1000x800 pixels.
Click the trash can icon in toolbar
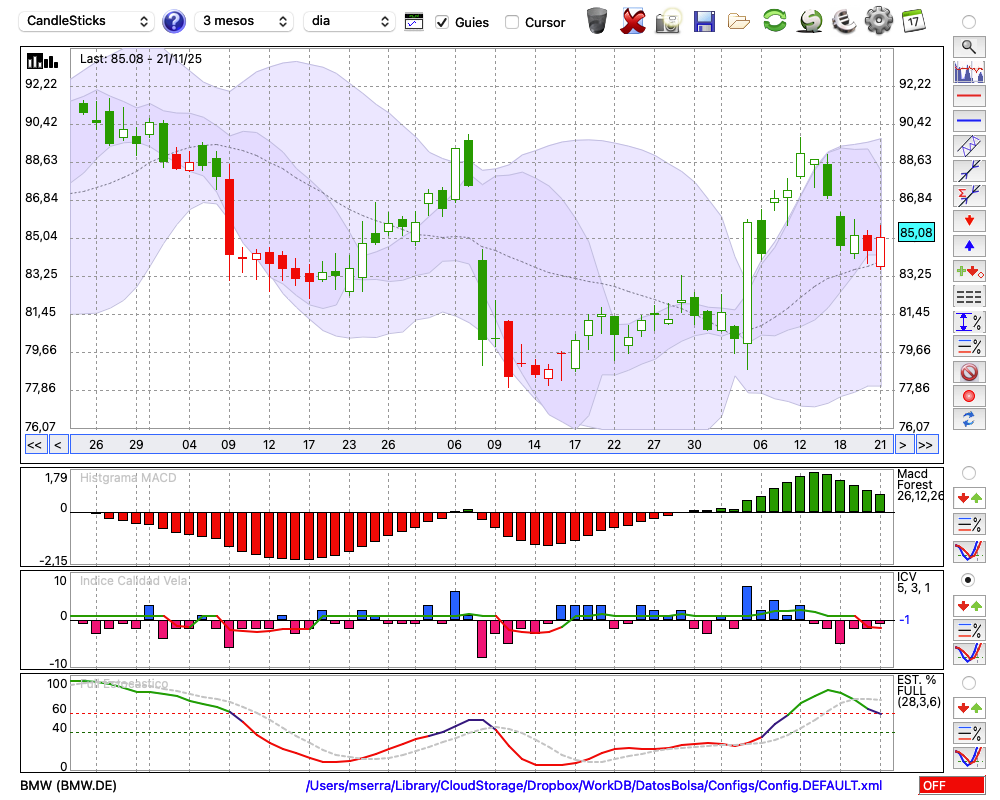(x=597, y=20)
